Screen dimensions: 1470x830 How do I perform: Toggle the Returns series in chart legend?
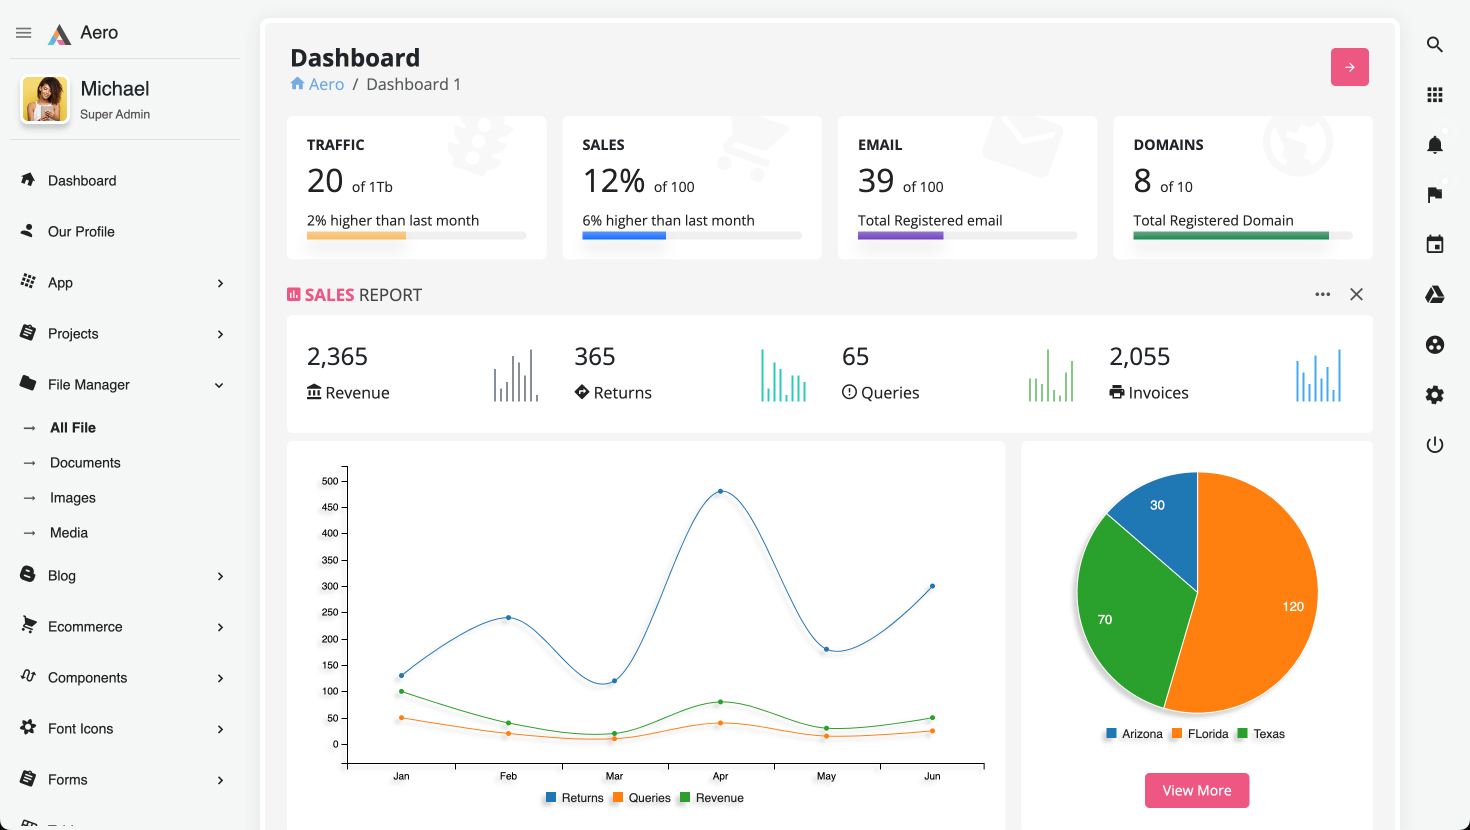[575, 798]
